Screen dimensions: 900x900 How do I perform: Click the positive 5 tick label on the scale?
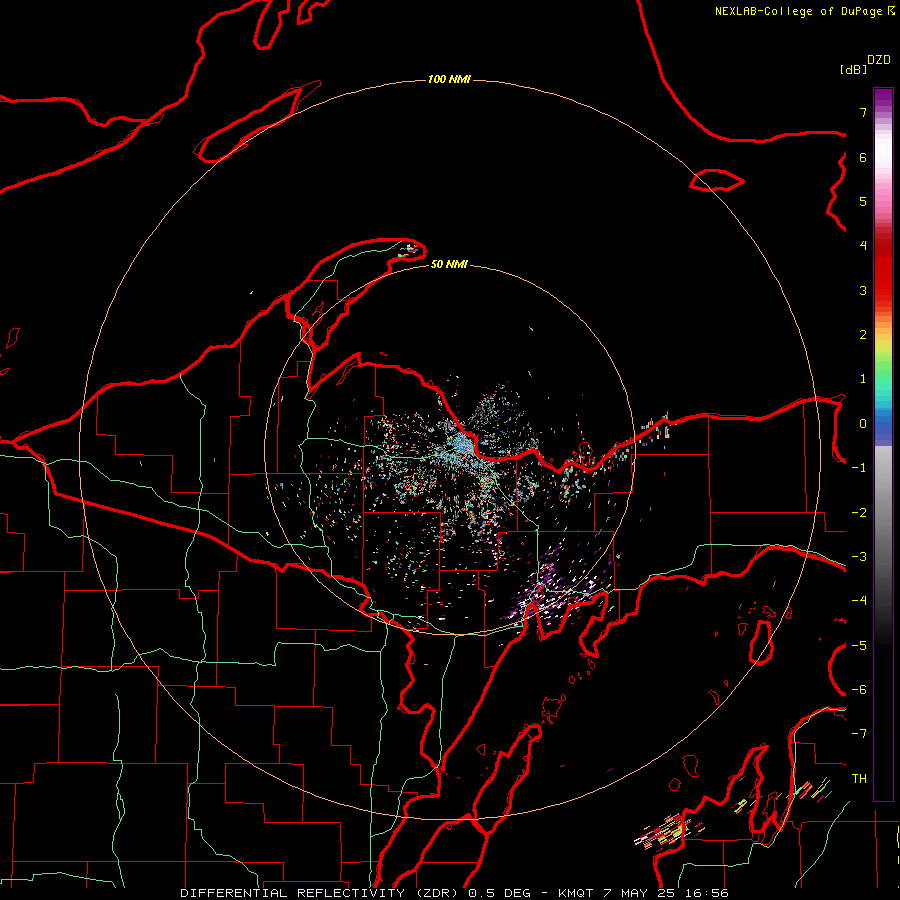tap(863, 201)
